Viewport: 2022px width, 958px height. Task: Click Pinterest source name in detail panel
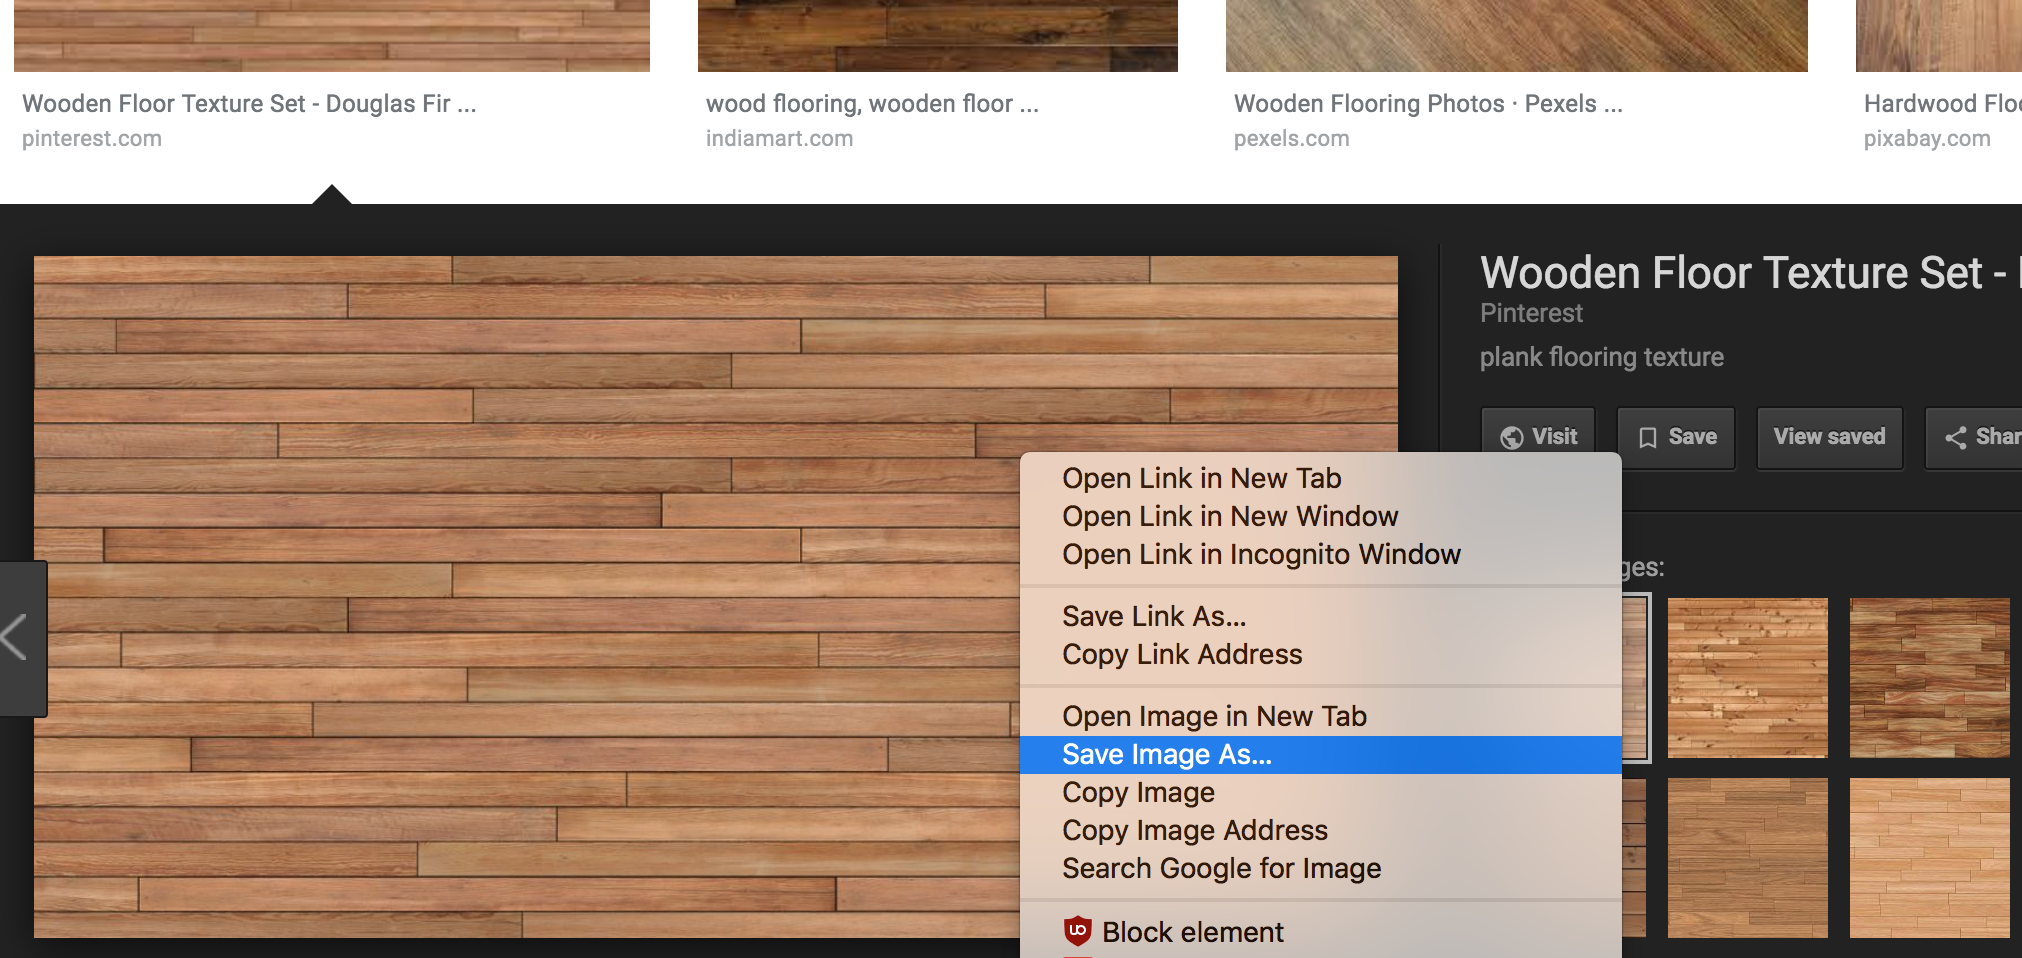[1531, 314]
